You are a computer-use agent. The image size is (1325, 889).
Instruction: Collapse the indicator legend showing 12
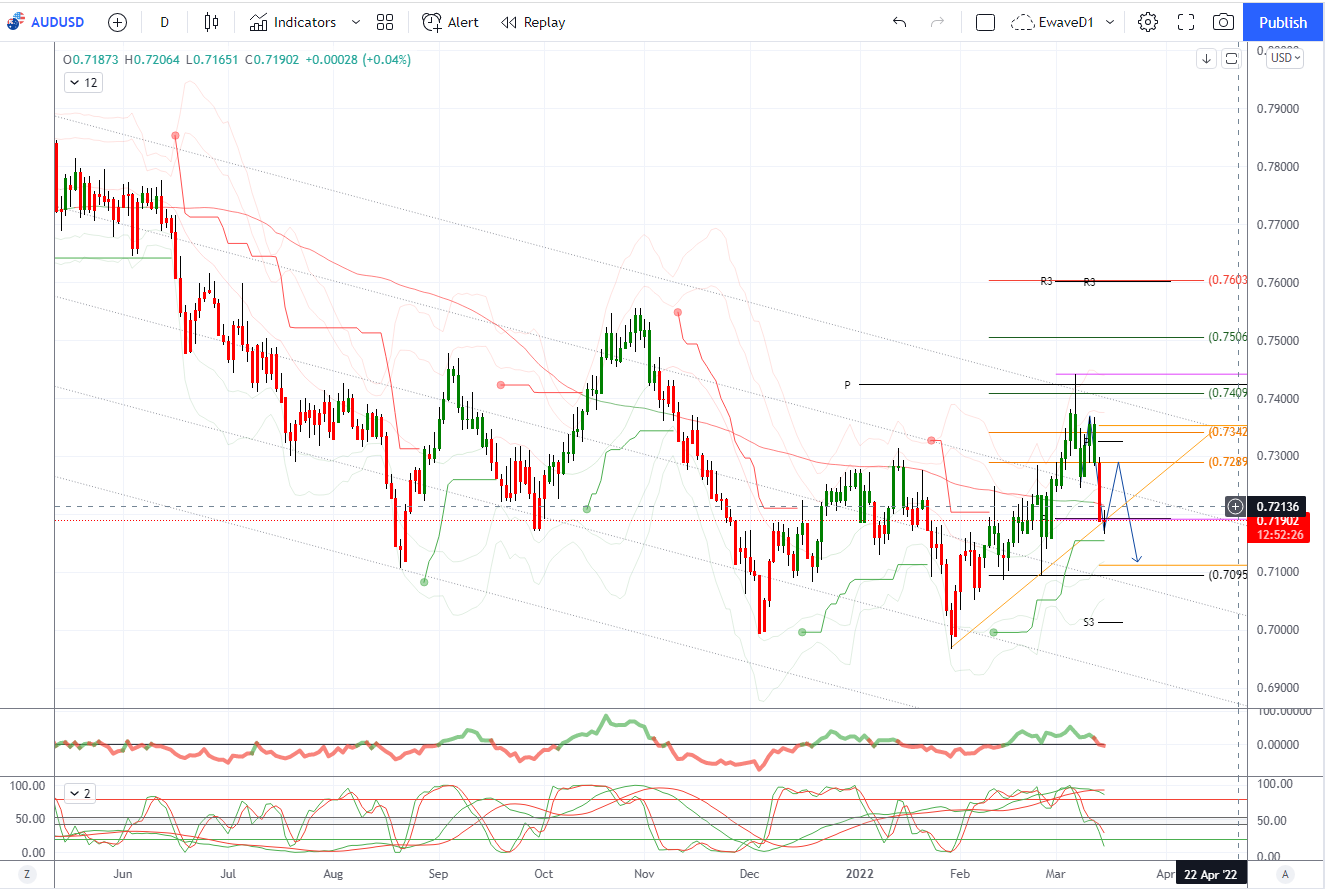point(83,83)
